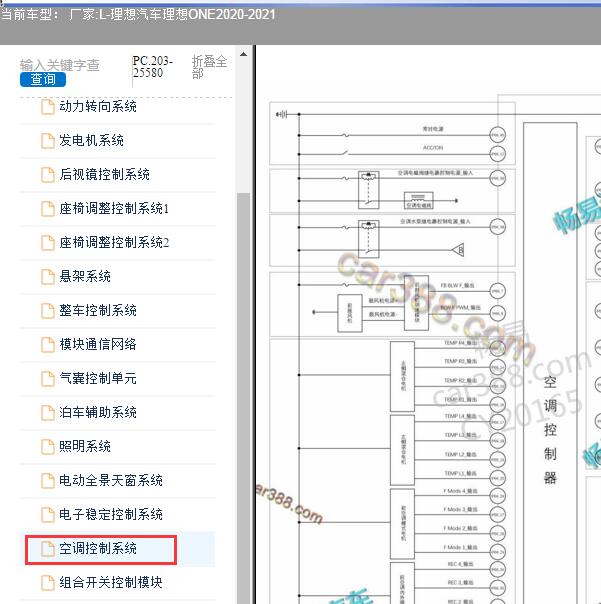Open the 泊车辅助系统 entry
This screenshot has width=601, height=604.
98,412
